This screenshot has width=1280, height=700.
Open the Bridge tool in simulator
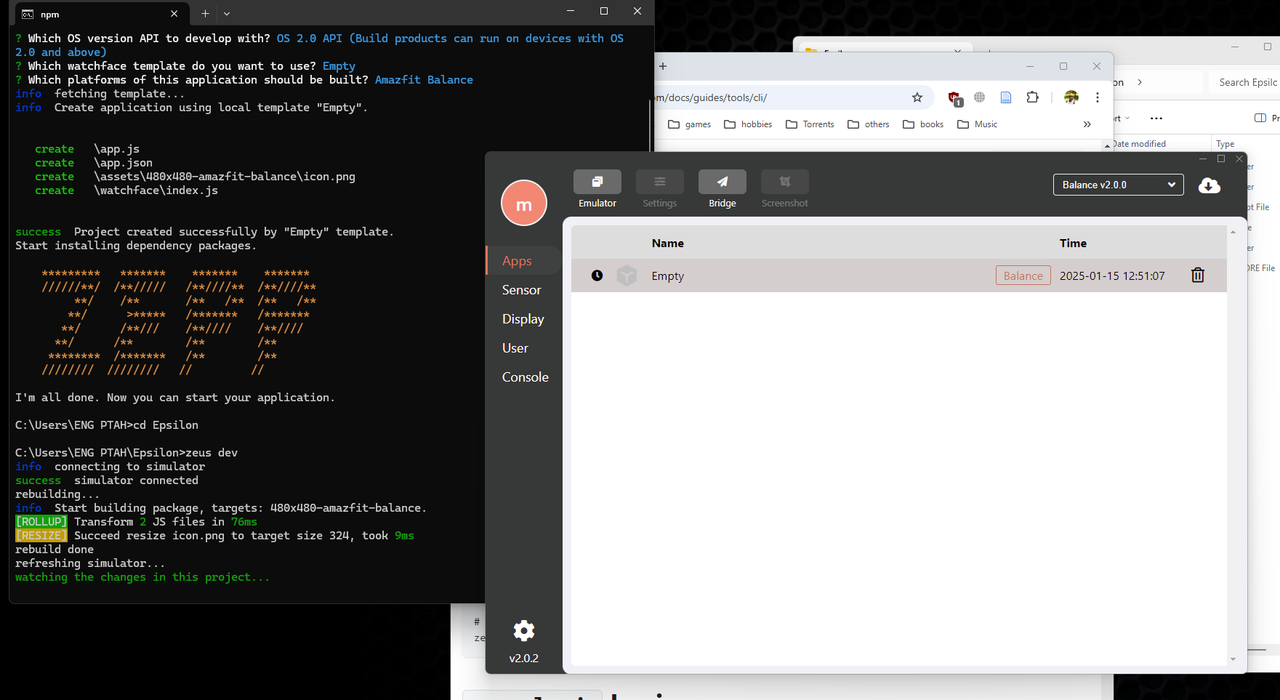722,182
